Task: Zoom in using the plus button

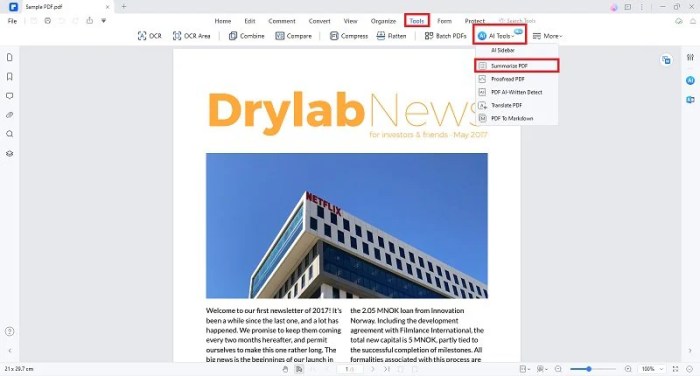Action: coord(628,369)
